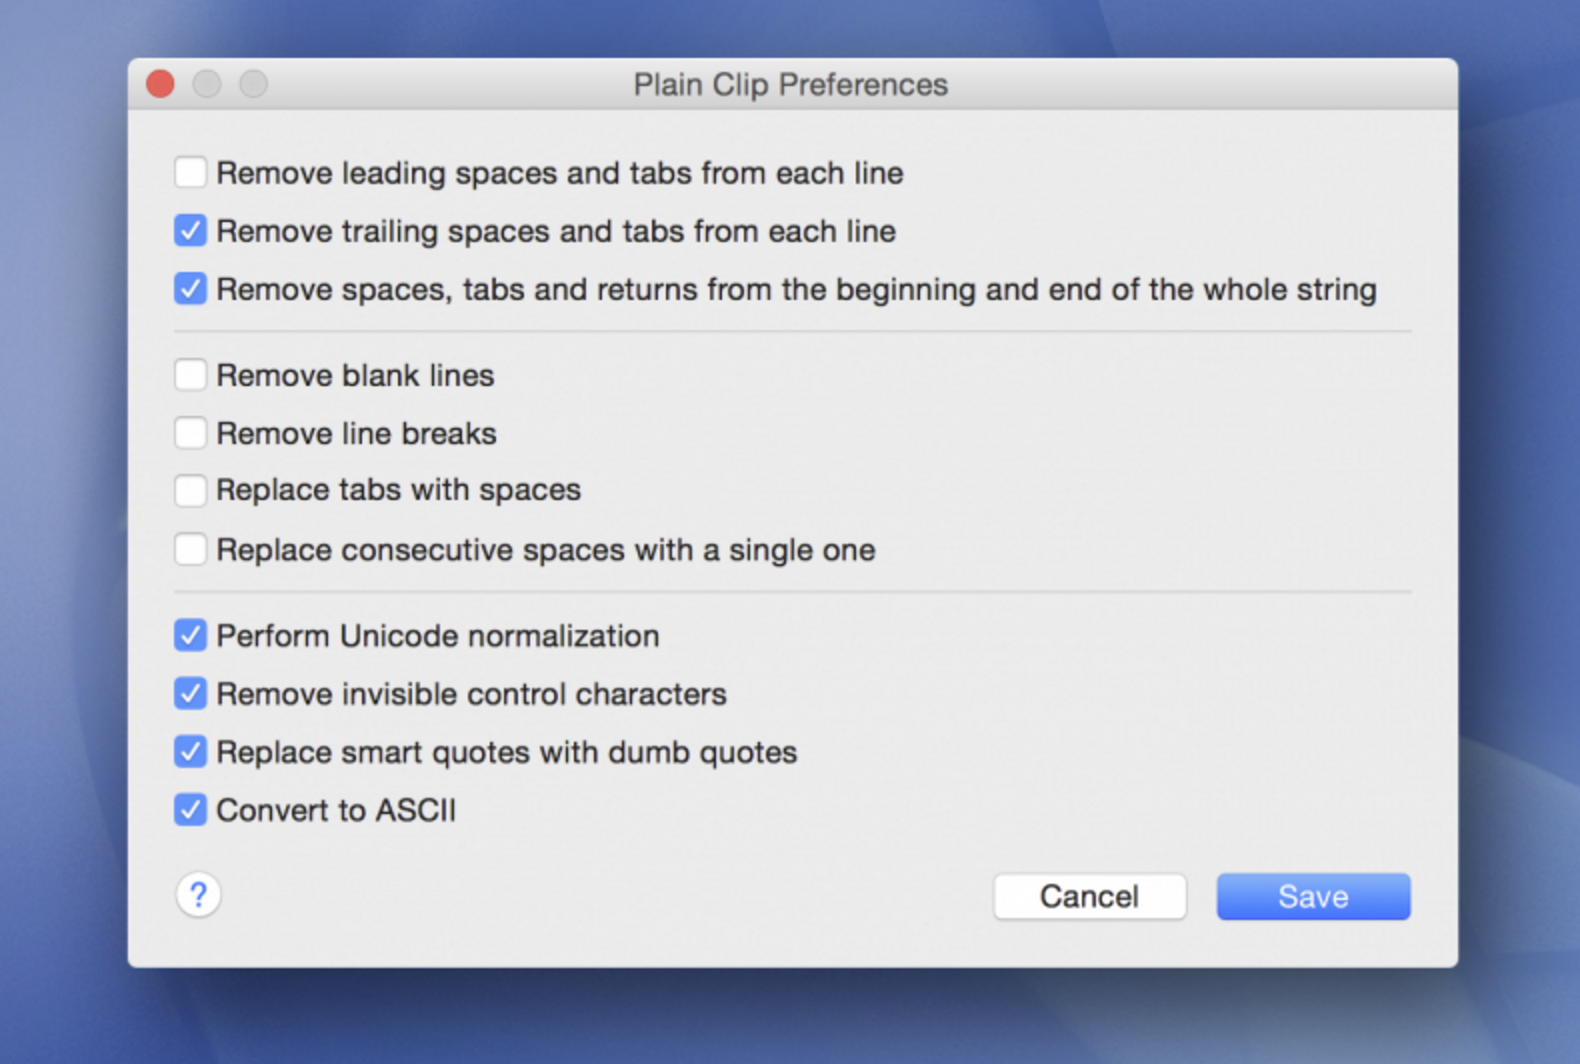This screenshot has width=1580, height=1064.
Task: Save the preferences
Action: tap(1312, 896)
